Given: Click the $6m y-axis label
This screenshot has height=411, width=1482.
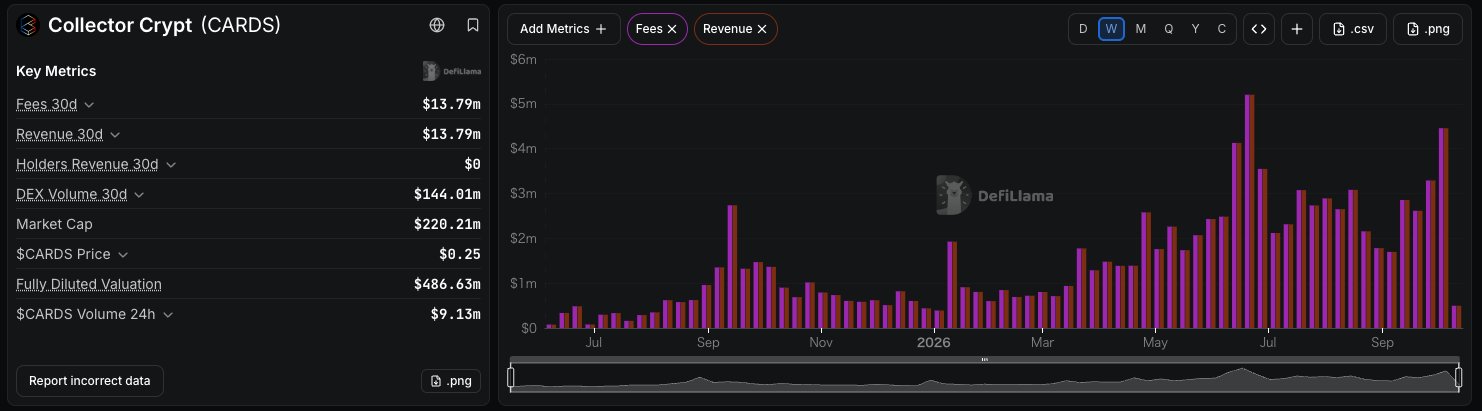Looking at the screenshot, I should pyautogui.click(x=524, y=59).
